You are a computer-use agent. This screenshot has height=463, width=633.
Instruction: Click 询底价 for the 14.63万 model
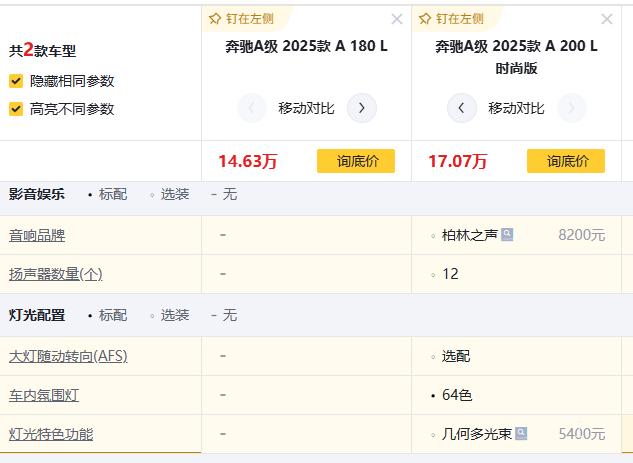pos(355,161)
